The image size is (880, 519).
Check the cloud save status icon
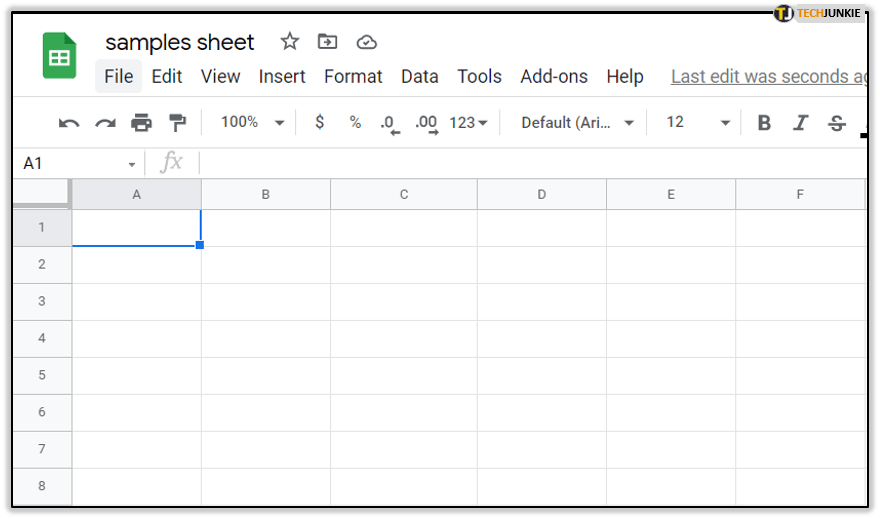(367, 42)
